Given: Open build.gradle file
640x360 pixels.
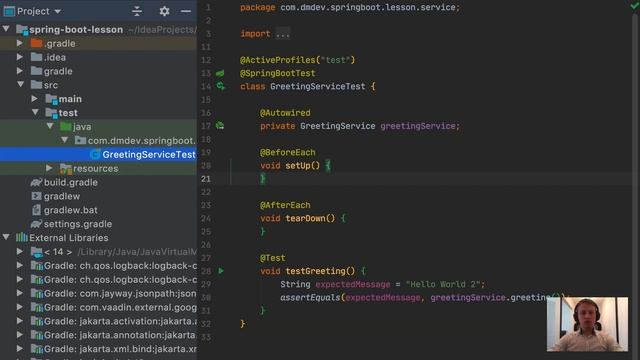Looking at the screenshot, I should click(71, 182).
